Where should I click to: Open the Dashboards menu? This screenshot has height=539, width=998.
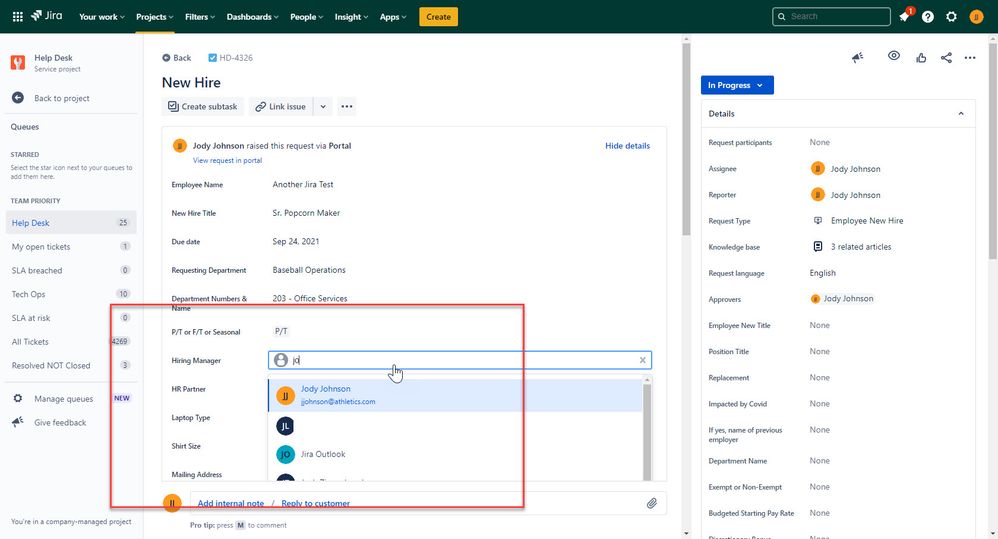253,17
